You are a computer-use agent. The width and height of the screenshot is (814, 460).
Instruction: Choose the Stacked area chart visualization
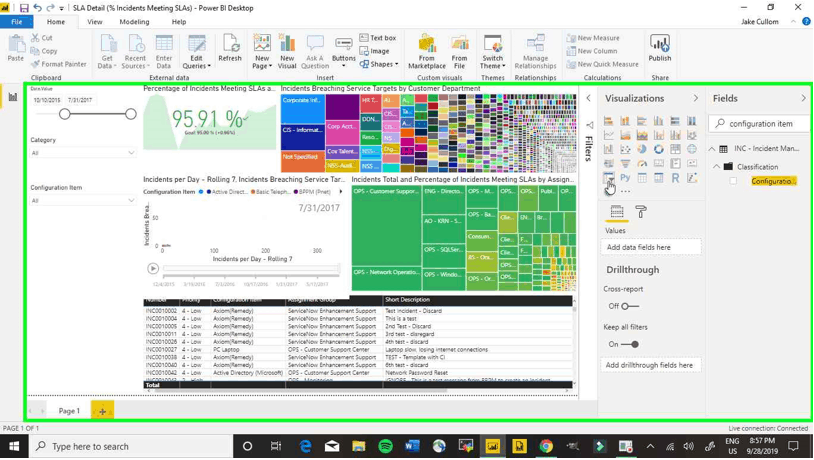coord(642,135)
